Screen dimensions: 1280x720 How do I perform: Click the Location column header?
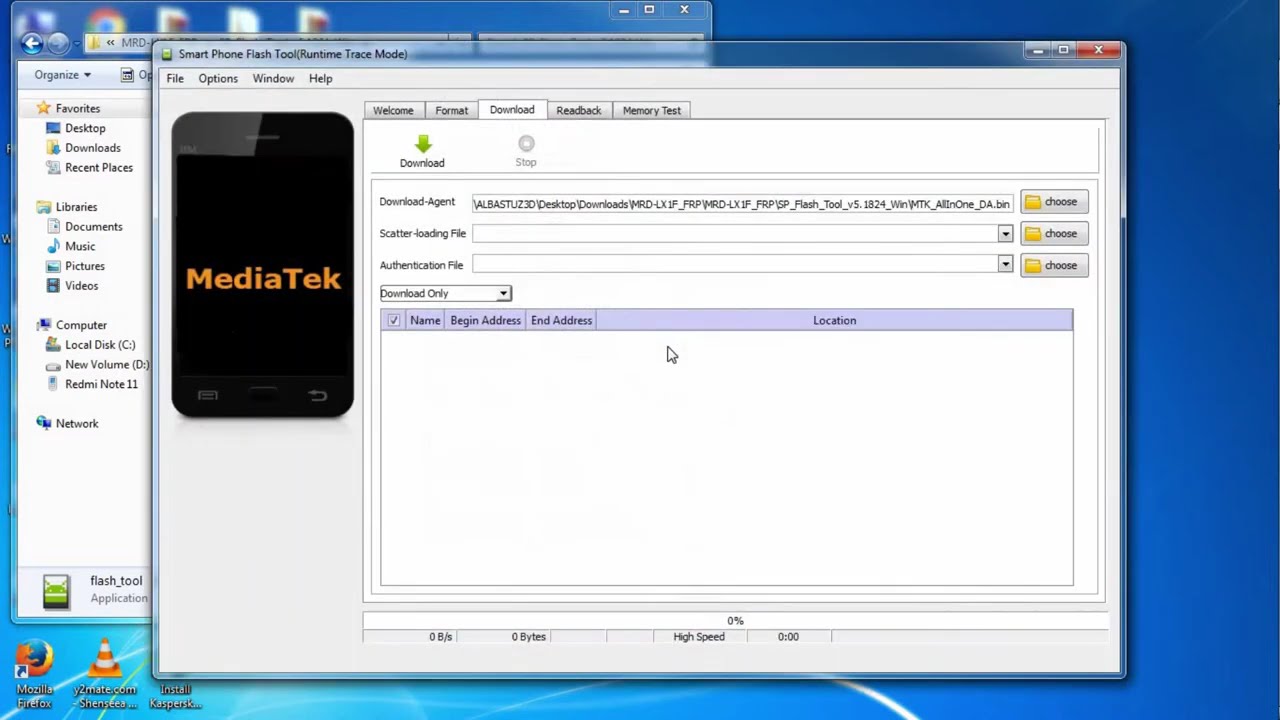click(834, 320)
